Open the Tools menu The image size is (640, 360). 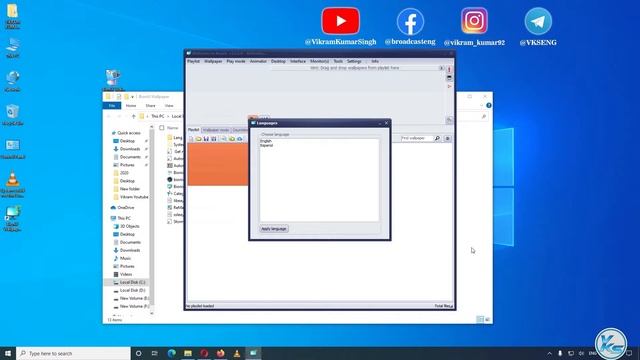338,61
